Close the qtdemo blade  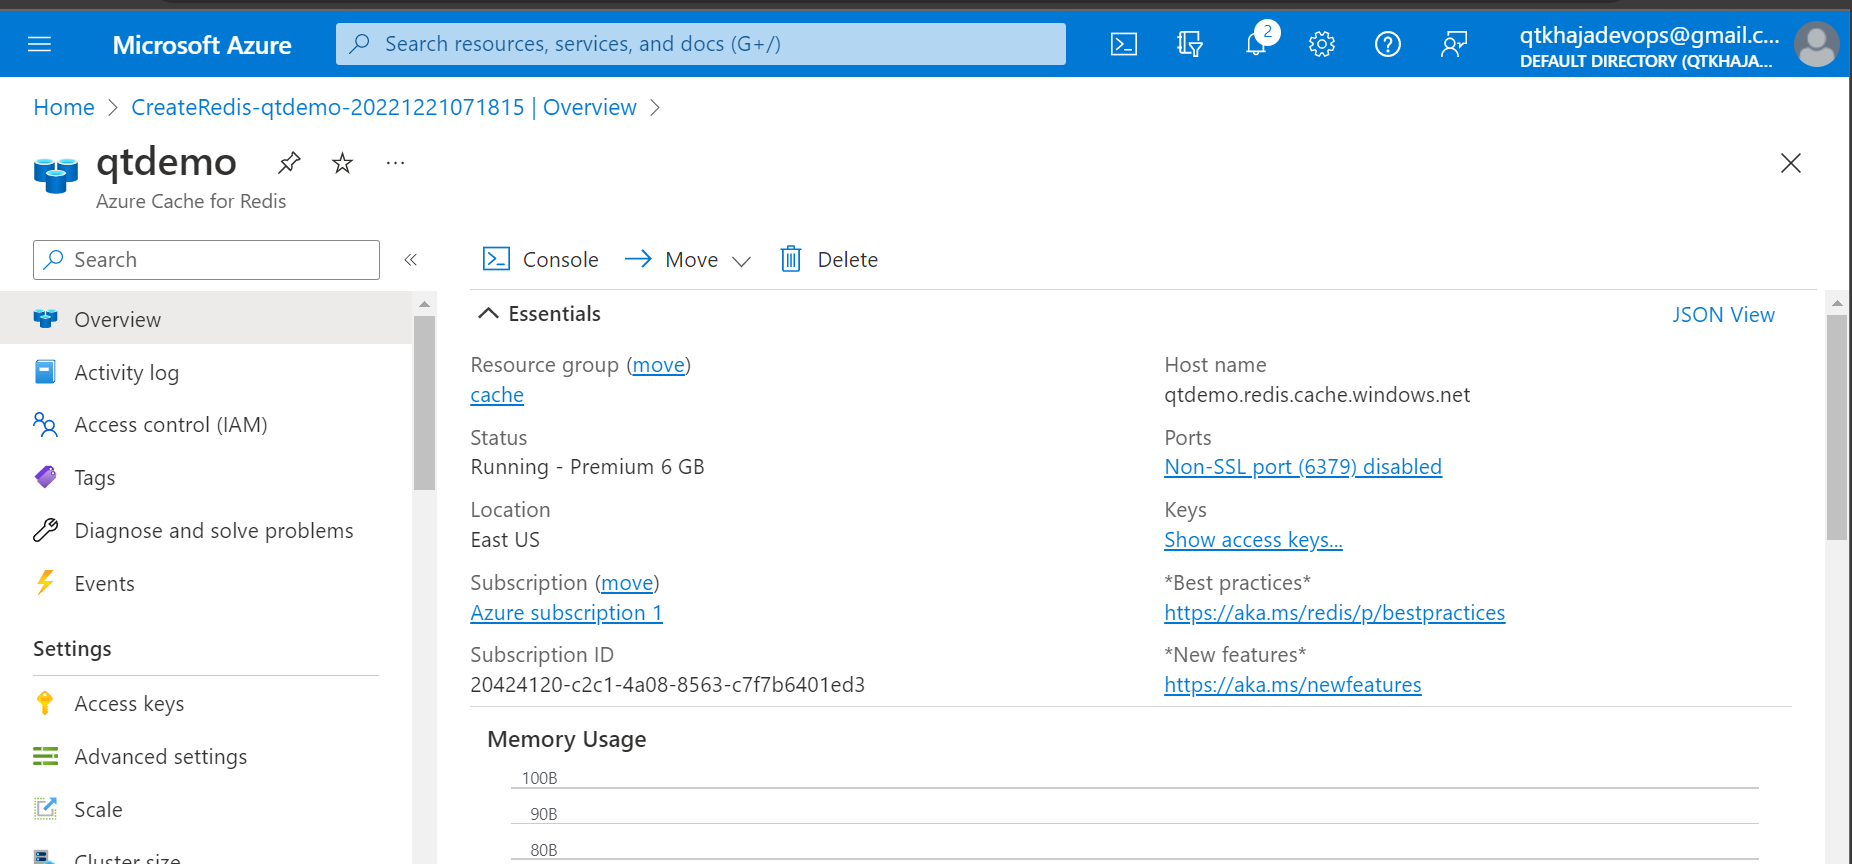pyautogui.click(x=1790, y=163)
